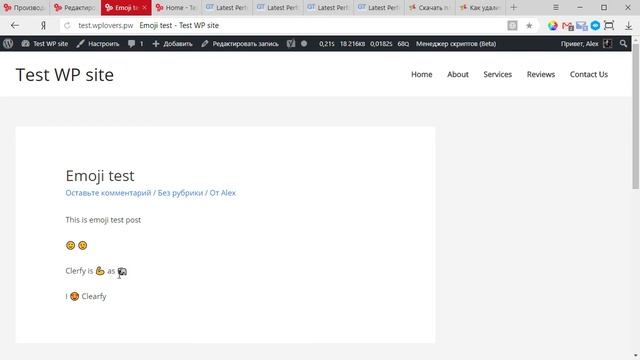Image resolution: width=640 pixels, height=360 pixels.
Task: Open a new tab with the plus button
Action: 513,7
